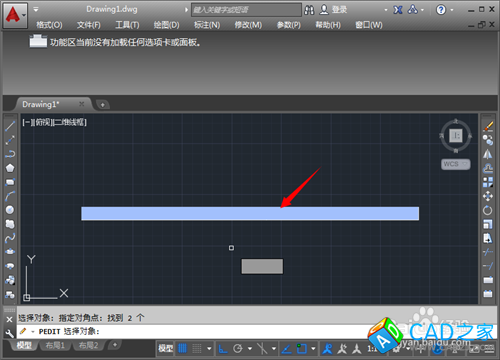This screenshot has height=360, width=500.
Task: Click the PEDIT command line input
Action: click(200, 332)
